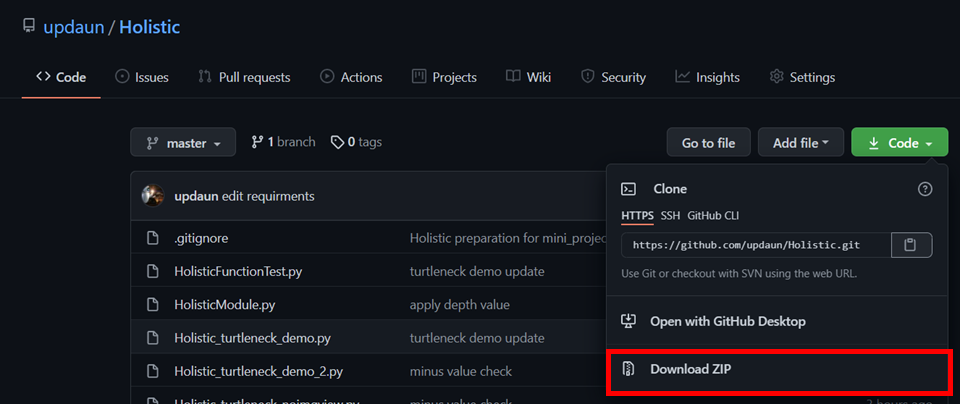Click file icon next to Holistic_turtleneck_demo.py
The height and width of the screenshot is (404, 960).
coord(153,338)
